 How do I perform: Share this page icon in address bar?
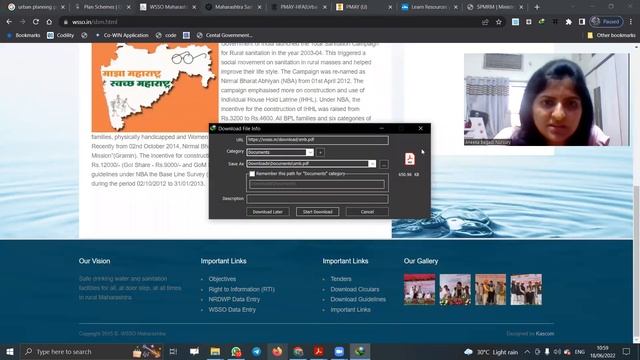click(485, 22)
